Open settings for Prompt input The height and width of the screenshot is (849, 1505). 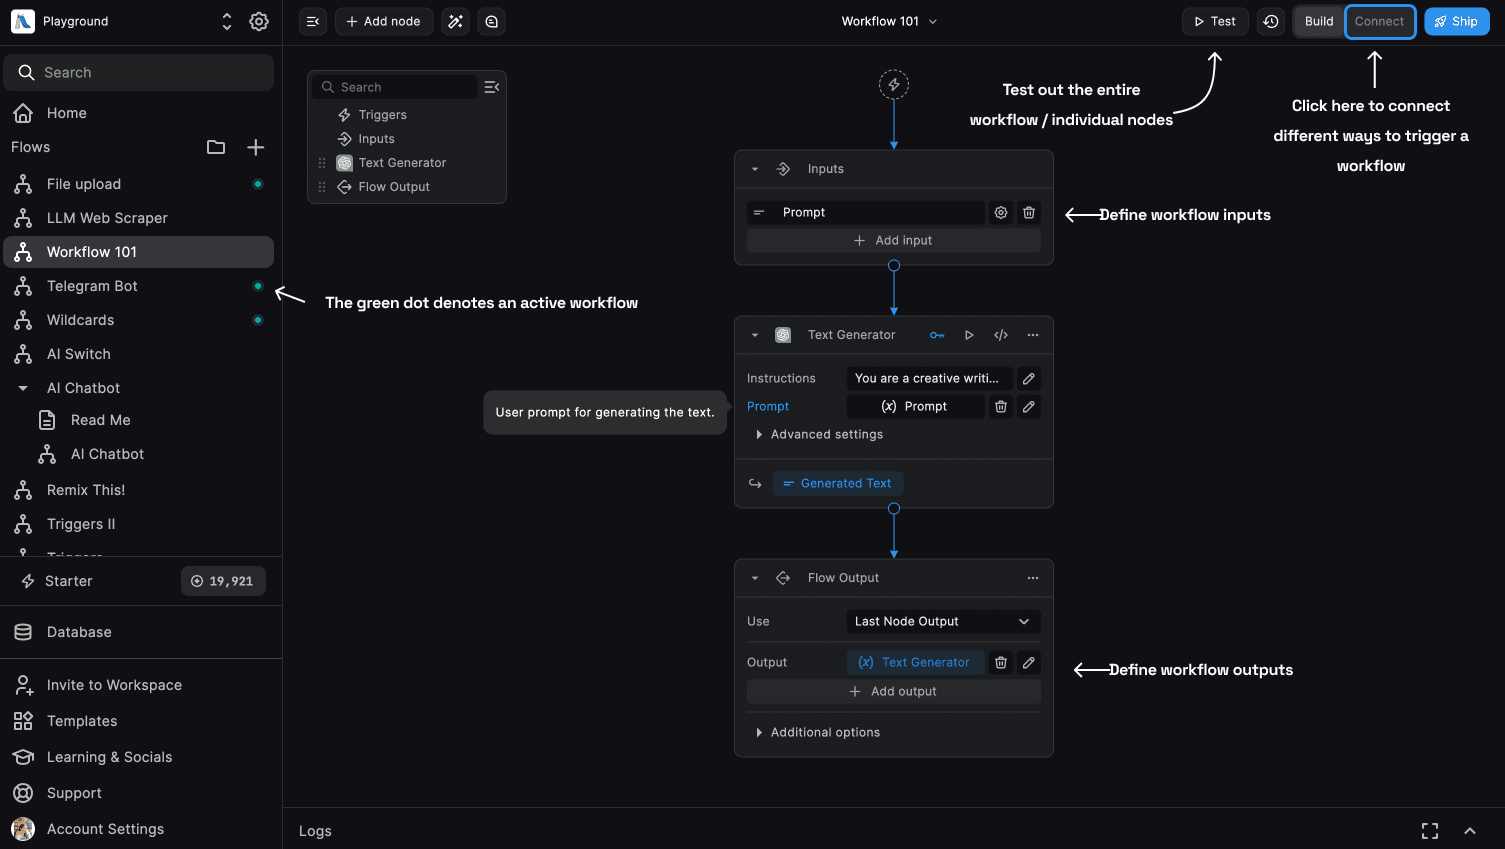1001,212
